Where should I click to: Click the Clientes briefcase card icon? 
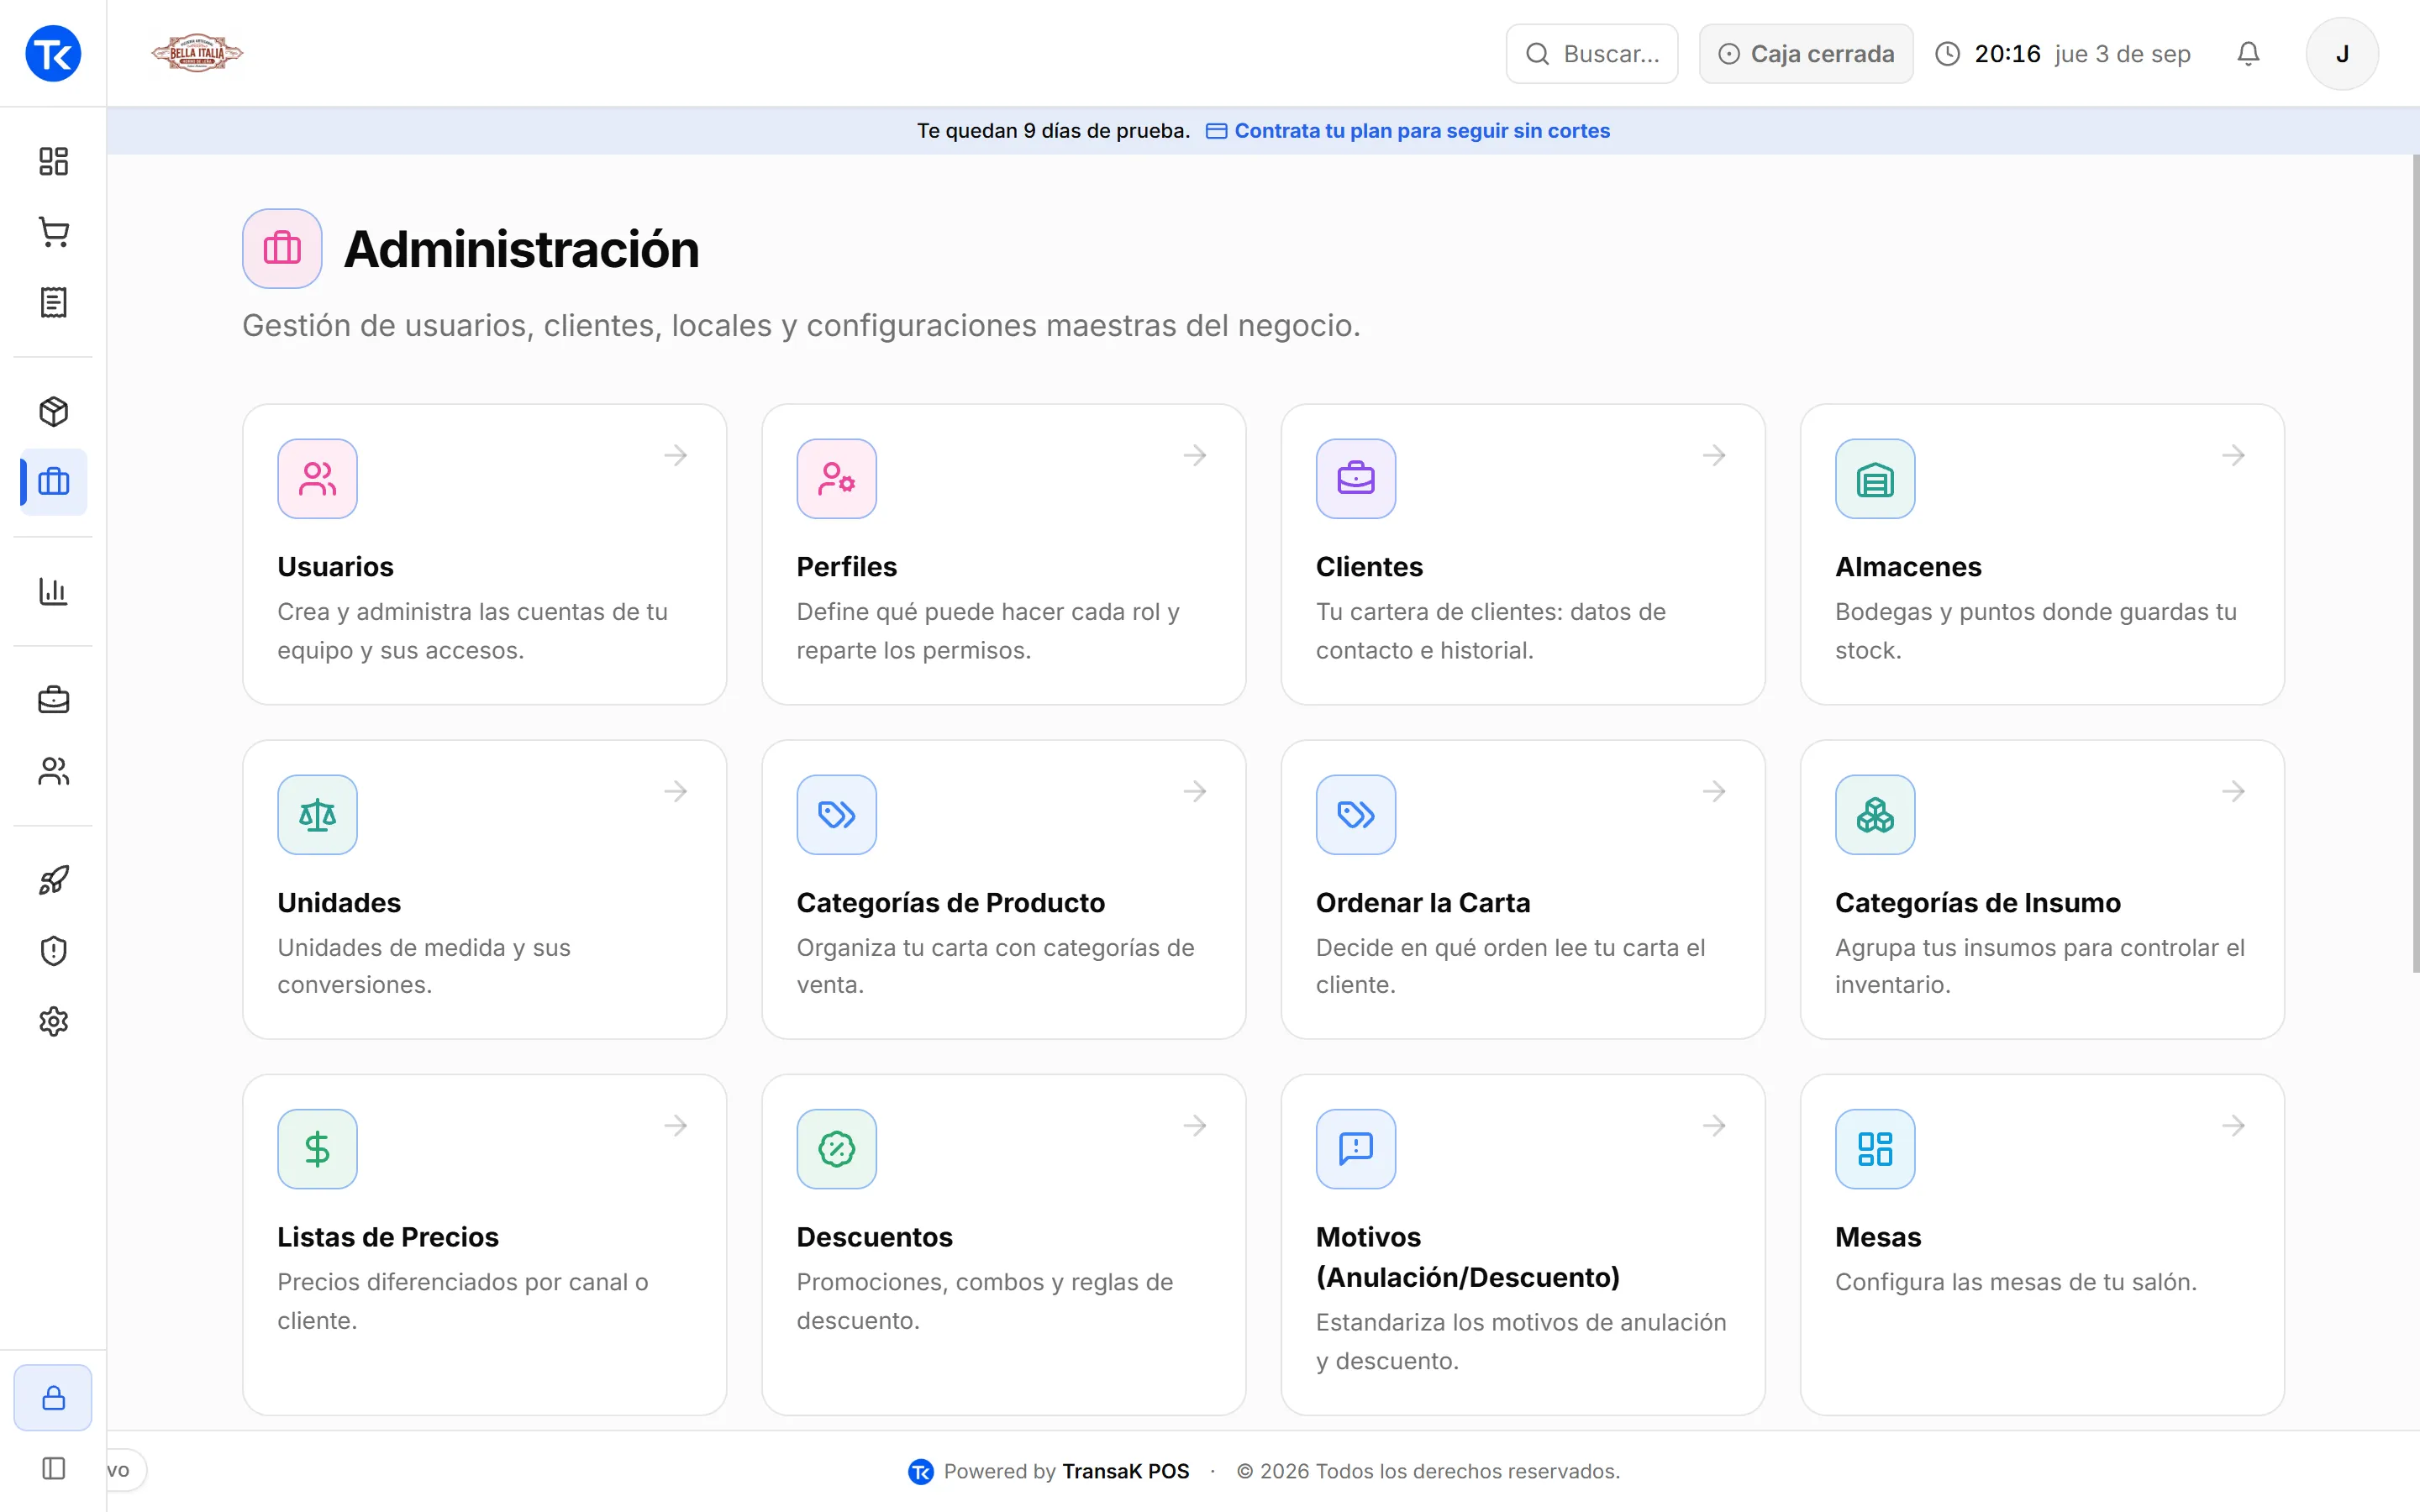1355,479
